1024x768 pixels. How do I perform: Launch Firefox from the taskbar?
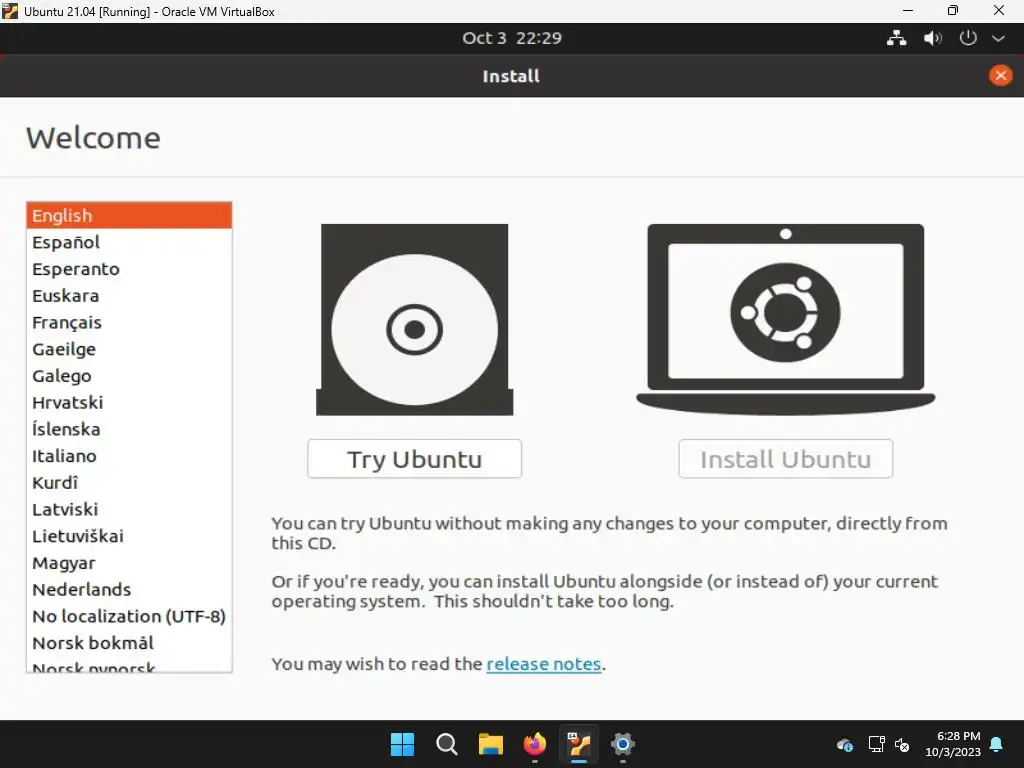pyautogui.click(x=535, y=744)
